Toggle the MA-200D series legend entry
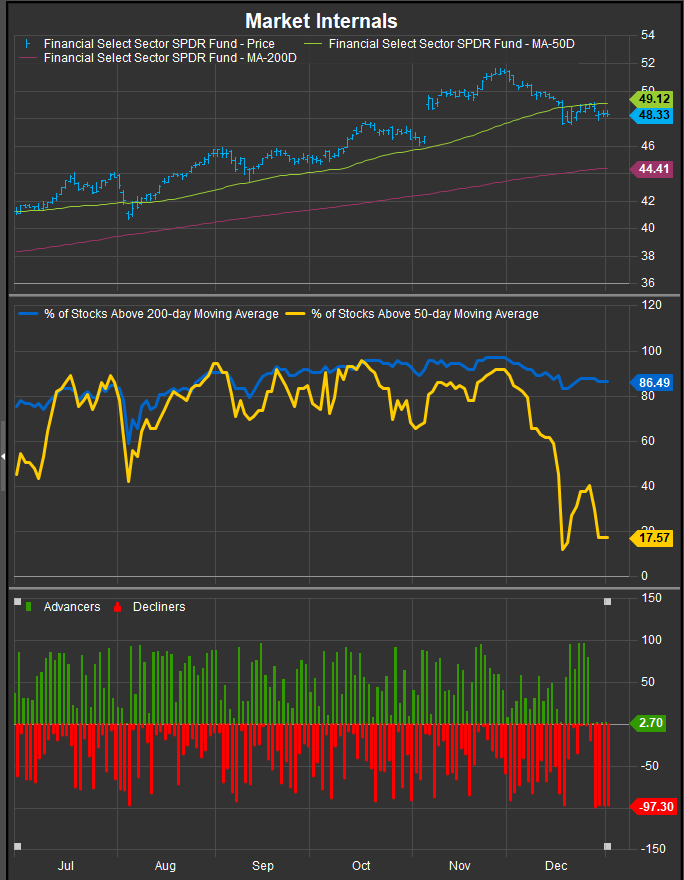 pos(170,59)
